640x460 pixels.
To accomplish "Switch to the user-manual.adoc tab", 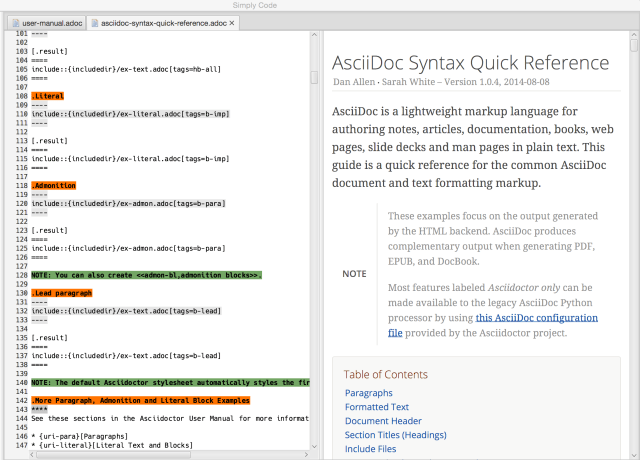I will 47,23.
